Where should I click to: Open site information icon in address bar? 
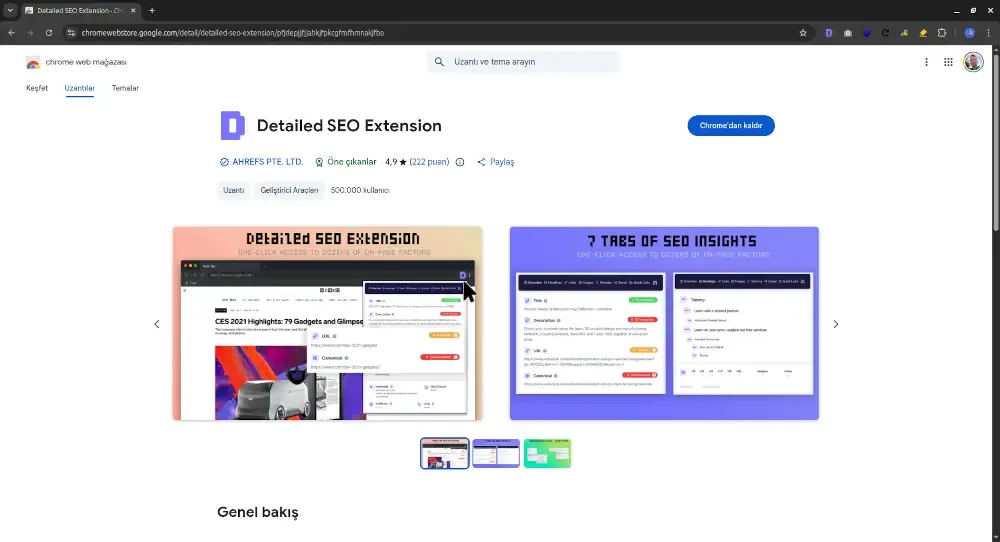pyautogui.click(x=71, y=33)
